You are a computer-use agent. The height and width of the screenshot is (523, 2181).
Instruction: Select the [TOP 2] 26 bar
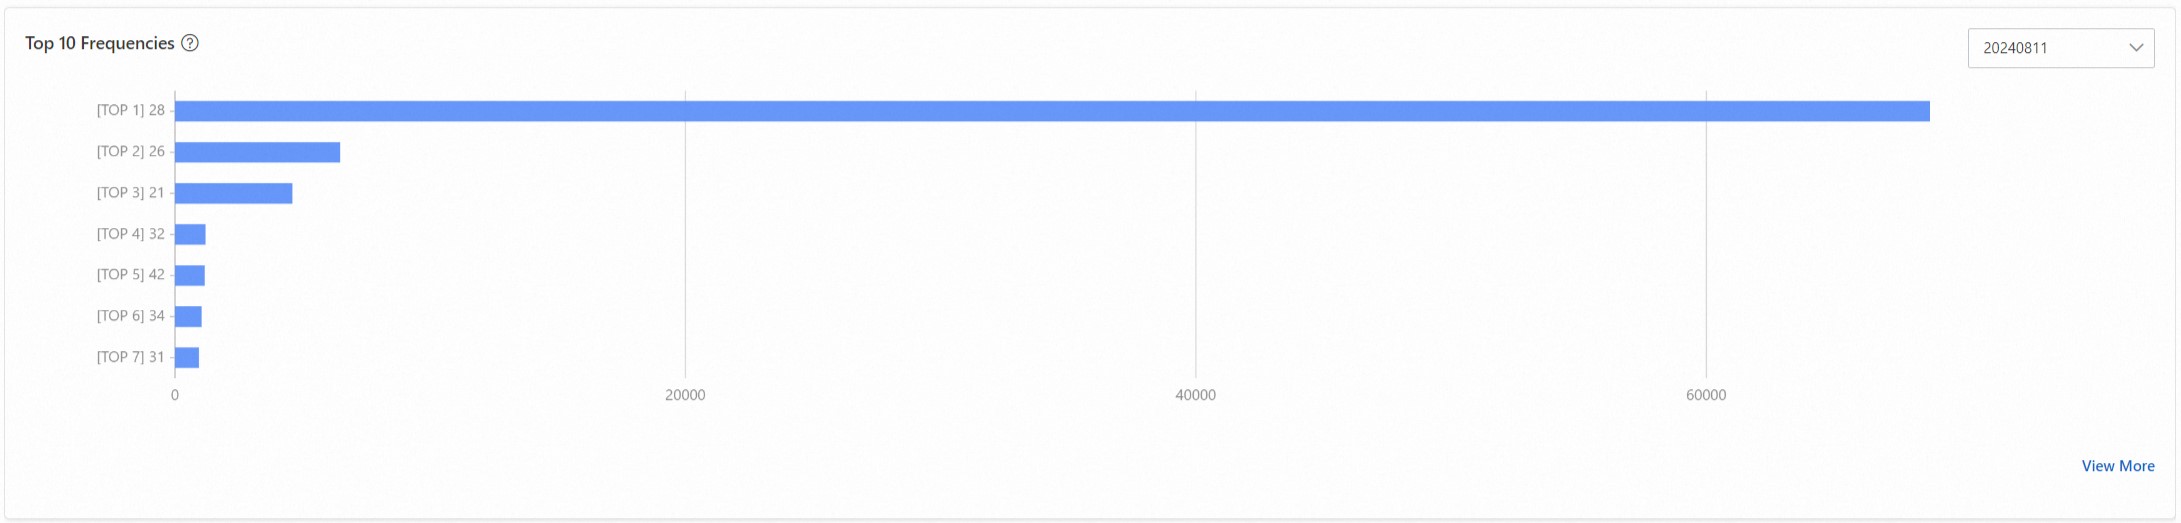point(257,152)
